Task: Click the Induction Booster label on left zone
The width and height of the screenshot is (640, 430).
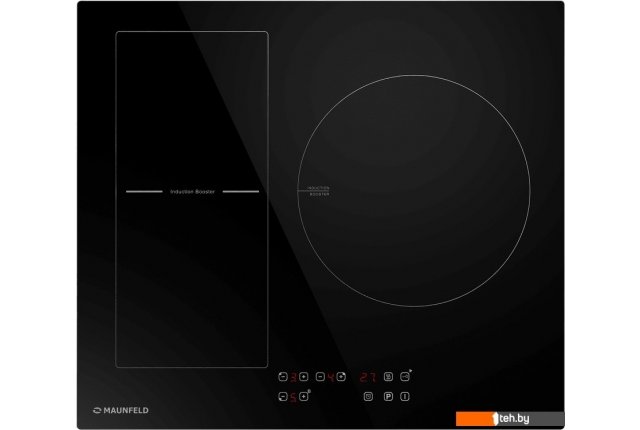Action: [x=192, y=191]
